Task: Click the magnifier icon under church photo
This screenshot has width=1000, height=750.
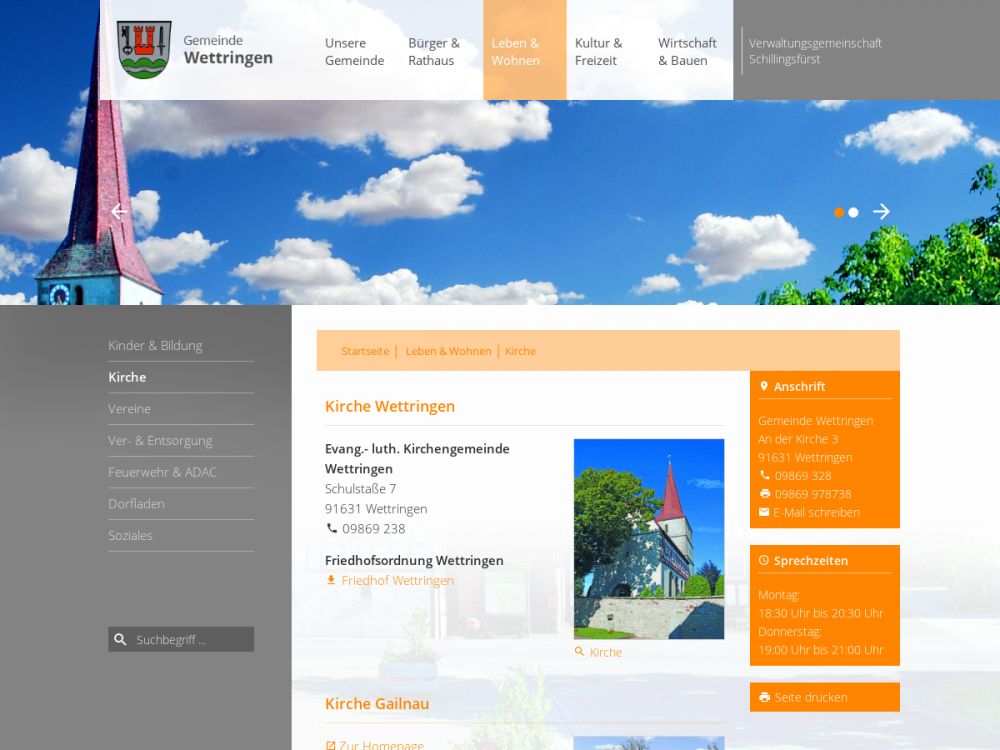Action: (x=579, y=652)
